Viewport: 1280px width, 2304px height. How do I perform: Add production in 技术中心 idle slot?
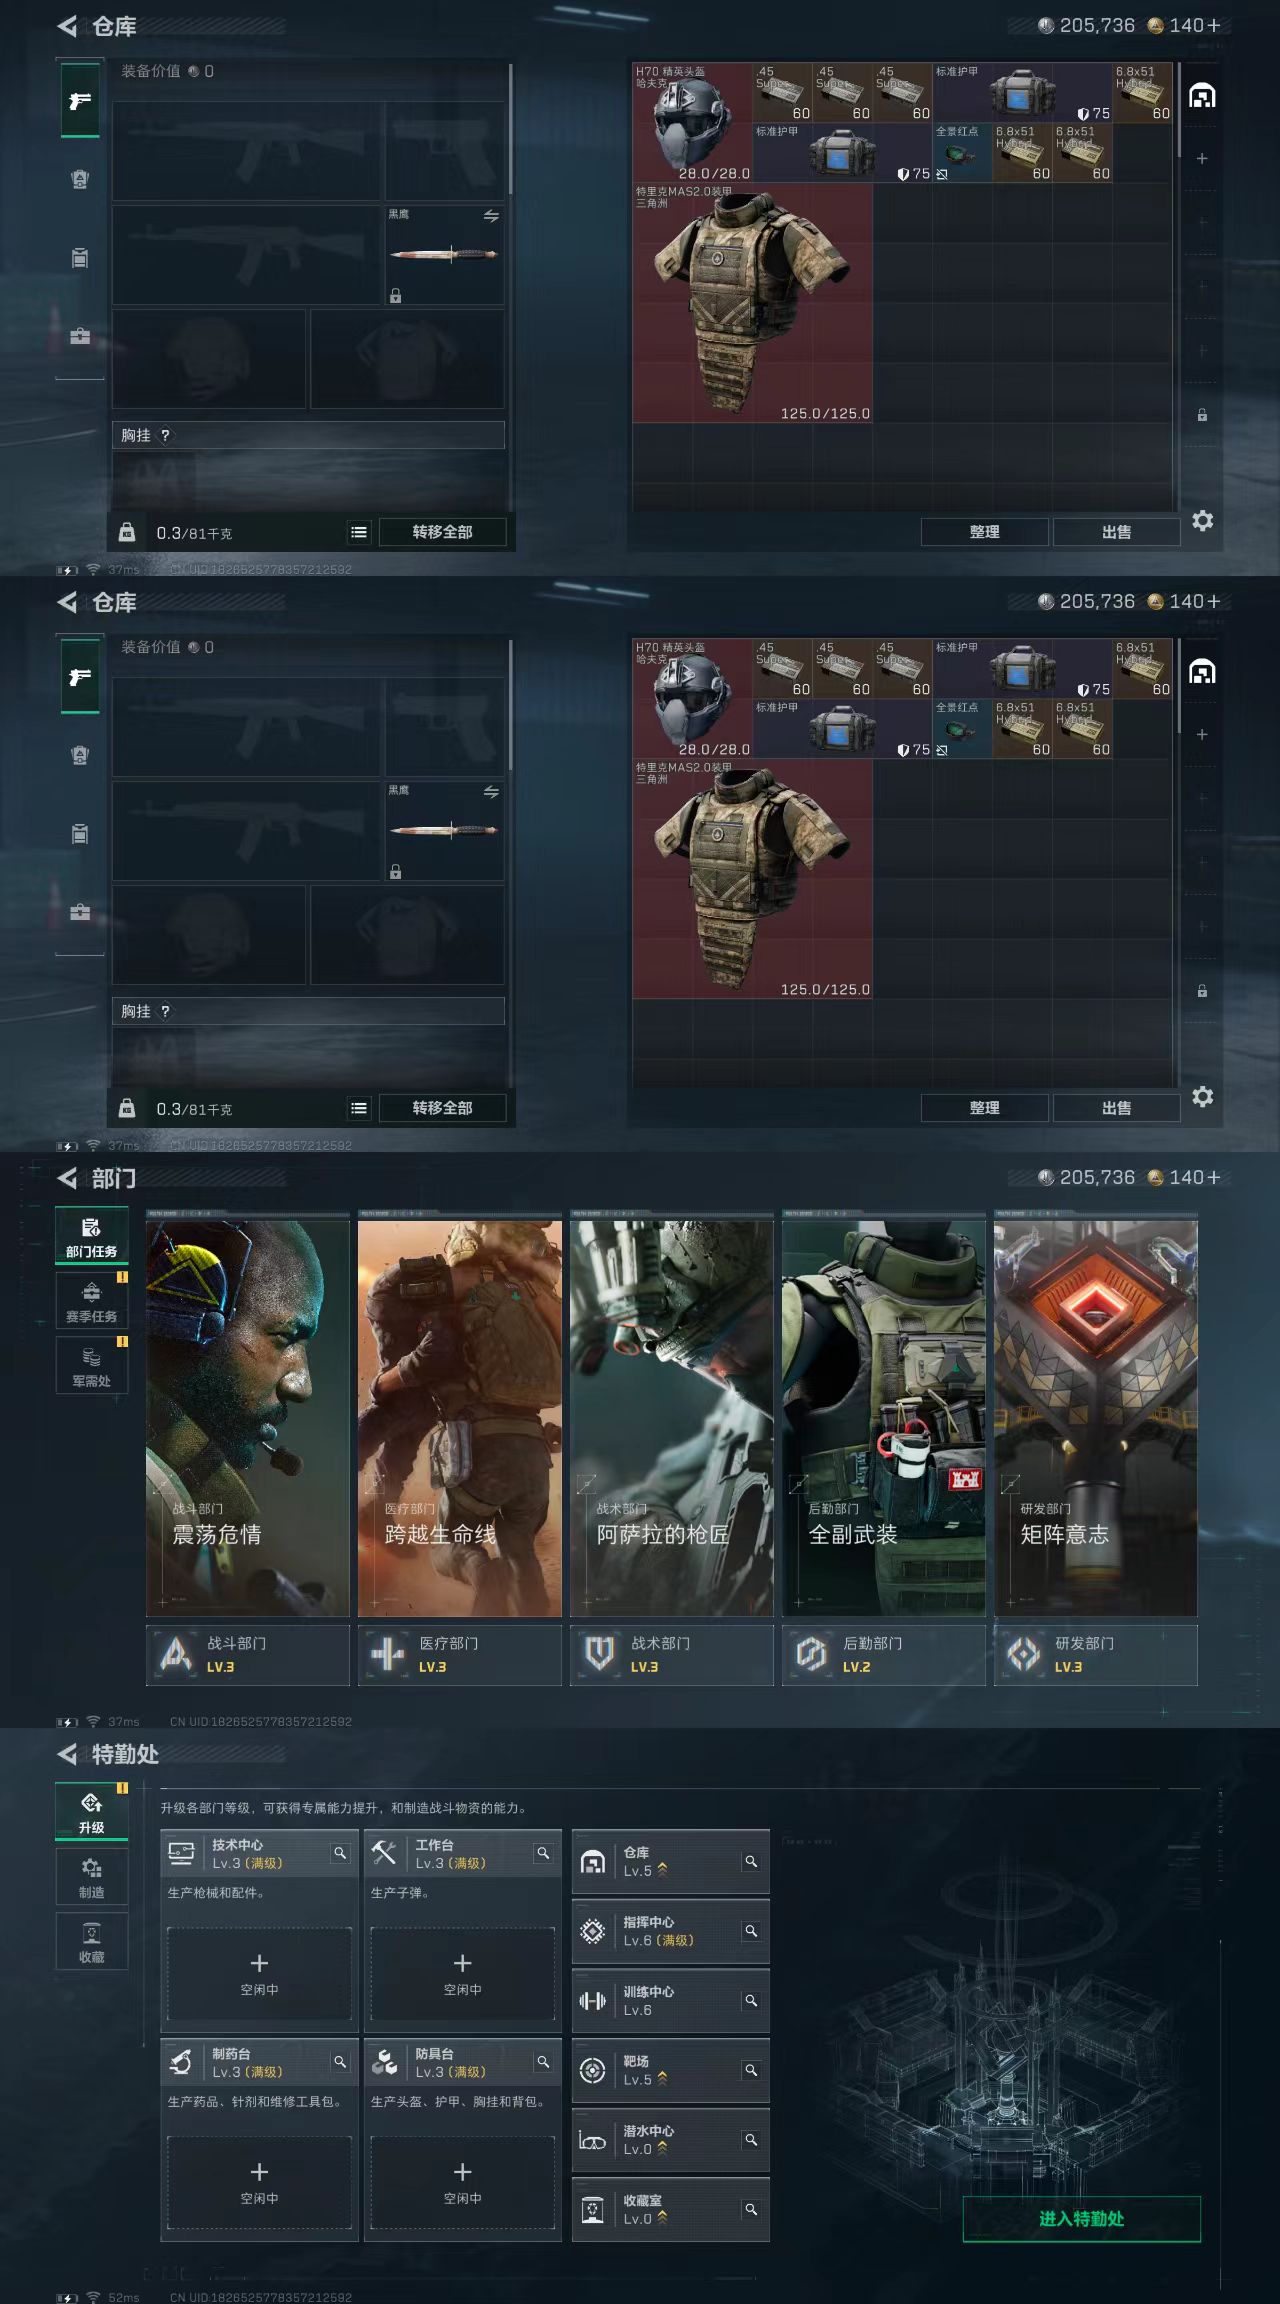tap(259, 1974)
